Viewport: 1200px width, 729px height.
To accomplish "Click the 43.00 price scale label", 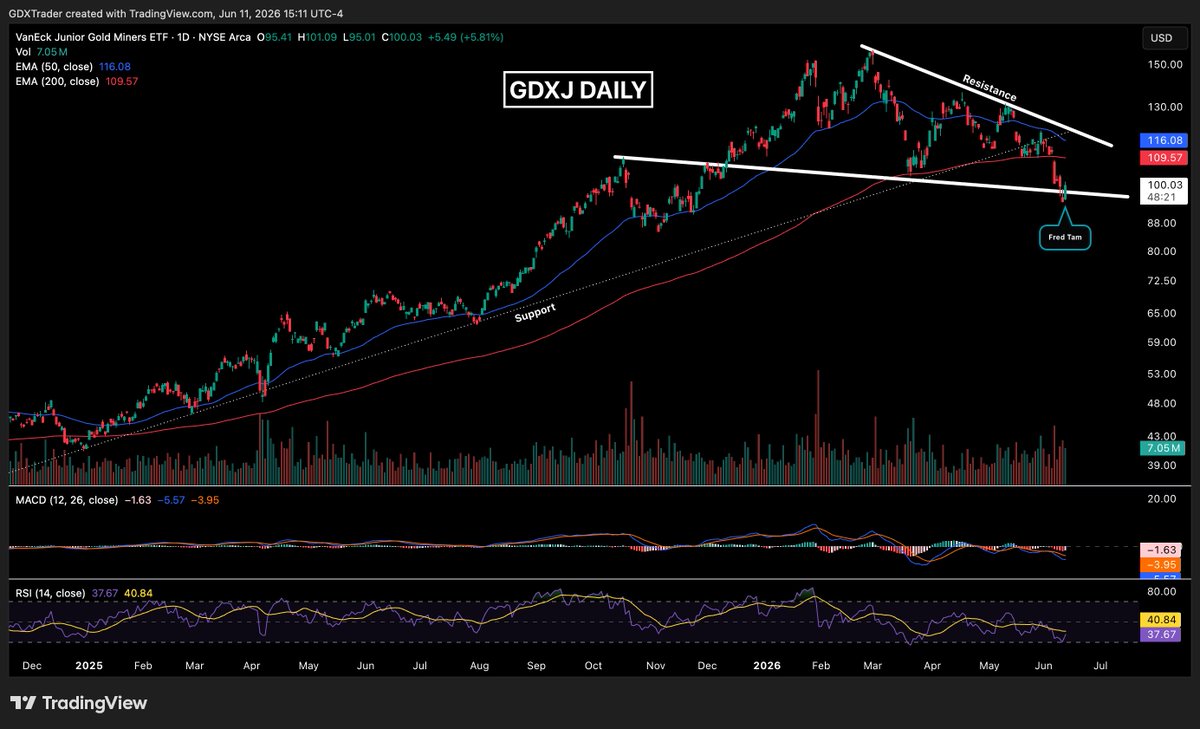I will 1163,436.
